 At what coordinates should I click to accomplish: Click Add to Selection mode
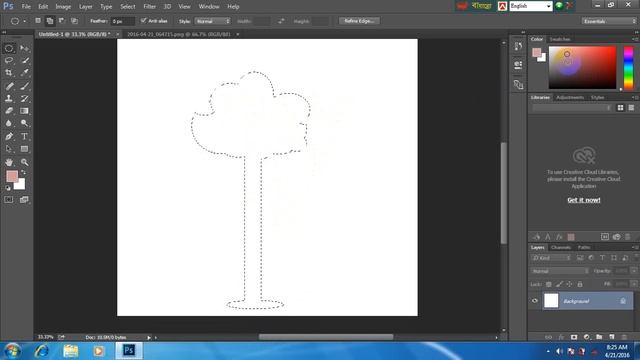pyautogui.click(x=50, y=21)
